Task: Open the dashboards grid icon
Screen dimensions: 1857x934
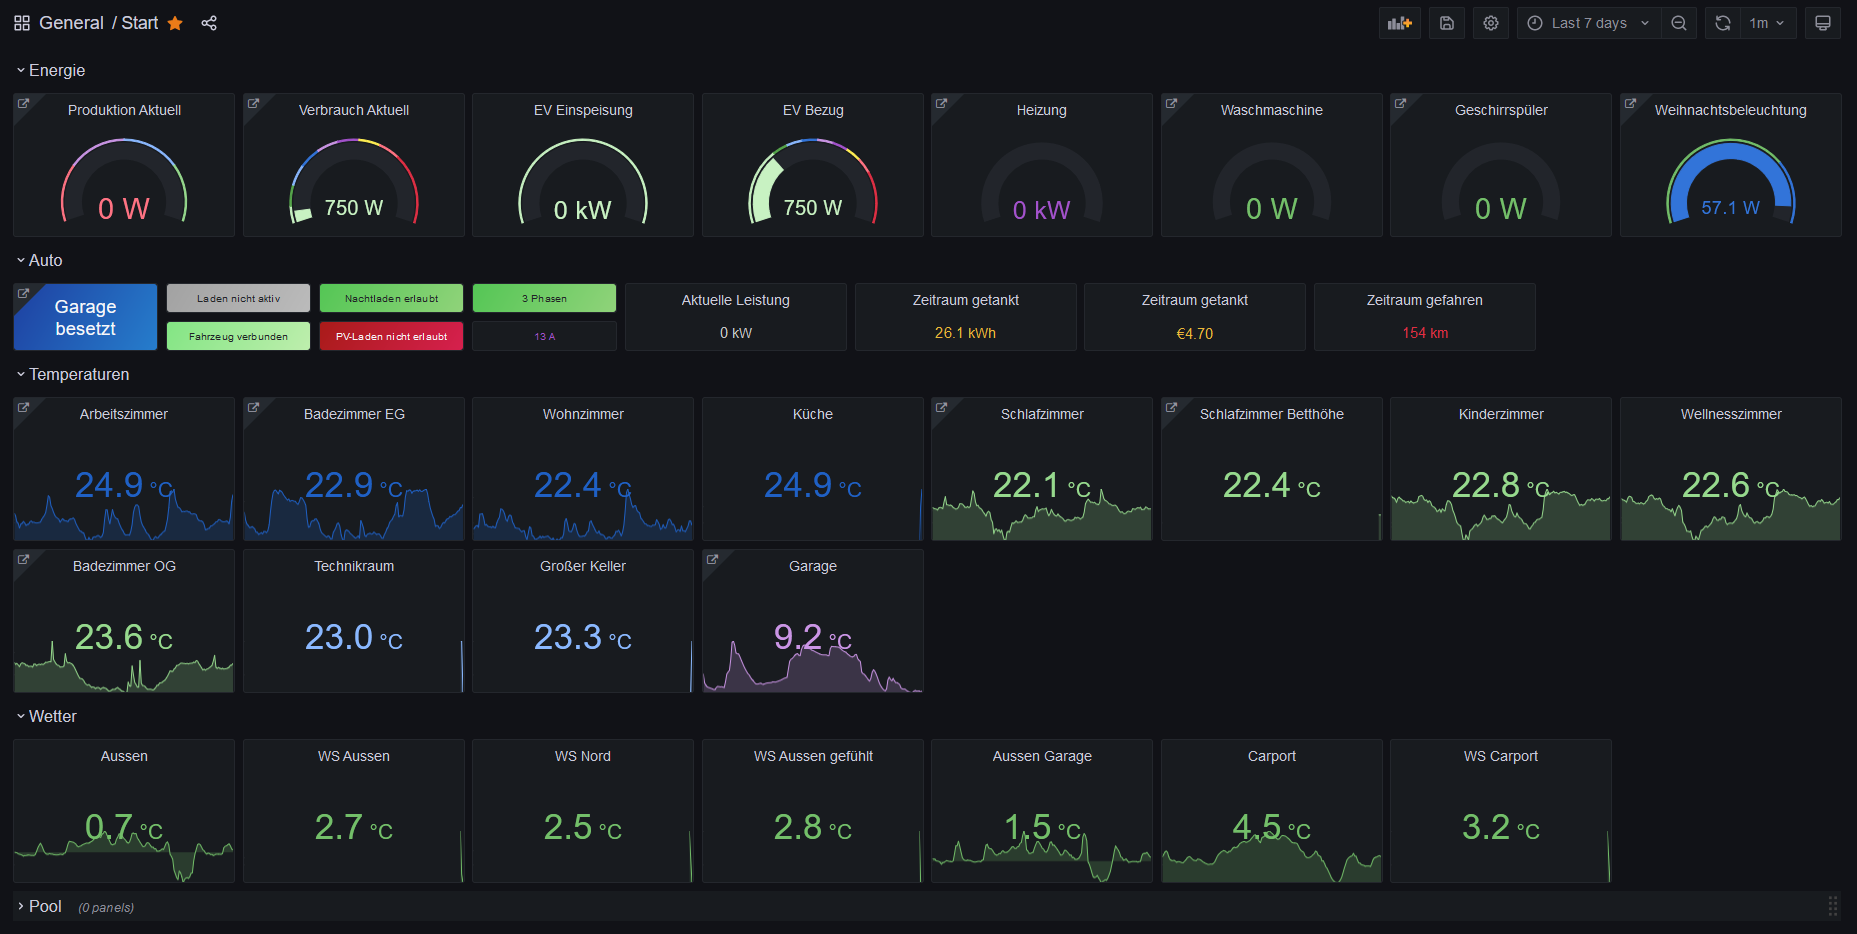Action: point(22,23)
